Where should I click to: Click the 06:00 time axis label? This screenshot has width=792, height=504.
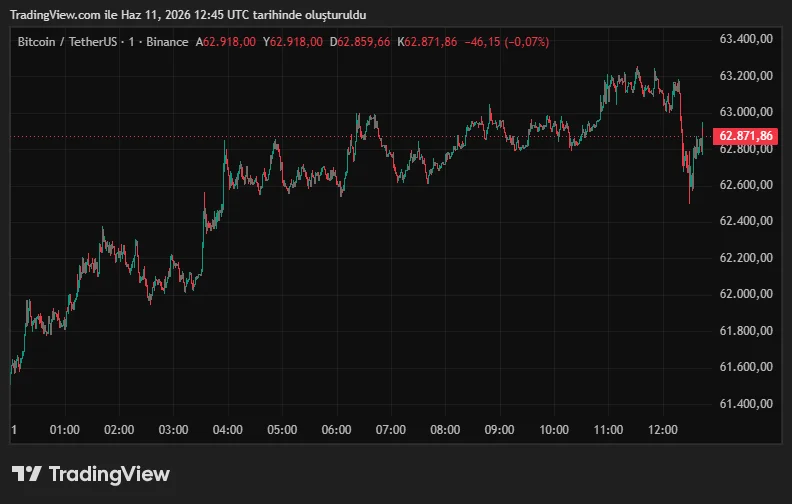coord(336,430)
